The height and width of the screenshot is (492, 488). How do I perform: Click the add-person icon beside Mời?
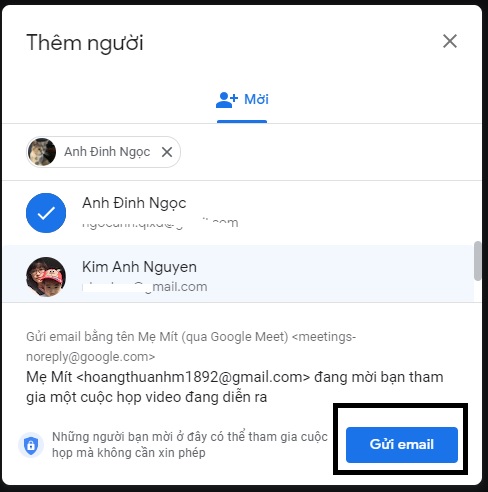(227, 100)
